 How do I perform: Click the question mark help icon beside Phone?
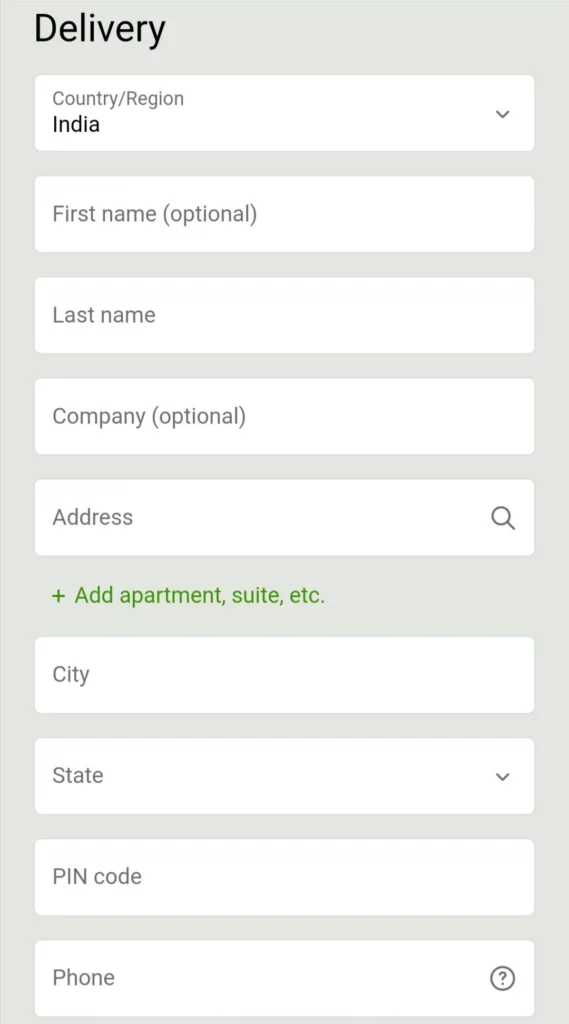point(502,978)
